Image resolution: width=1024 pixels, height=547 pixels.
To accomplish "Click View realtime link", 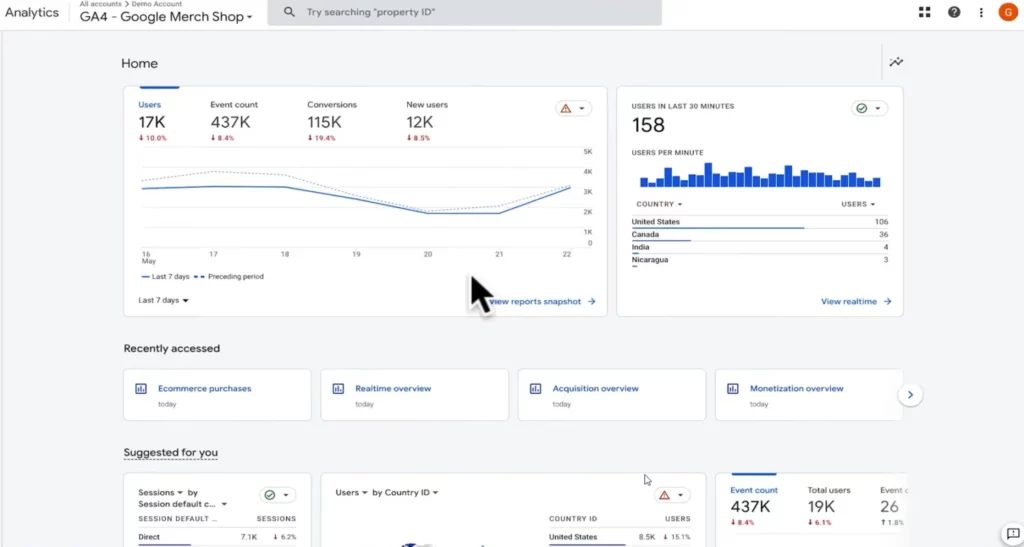I will (856, 302).
